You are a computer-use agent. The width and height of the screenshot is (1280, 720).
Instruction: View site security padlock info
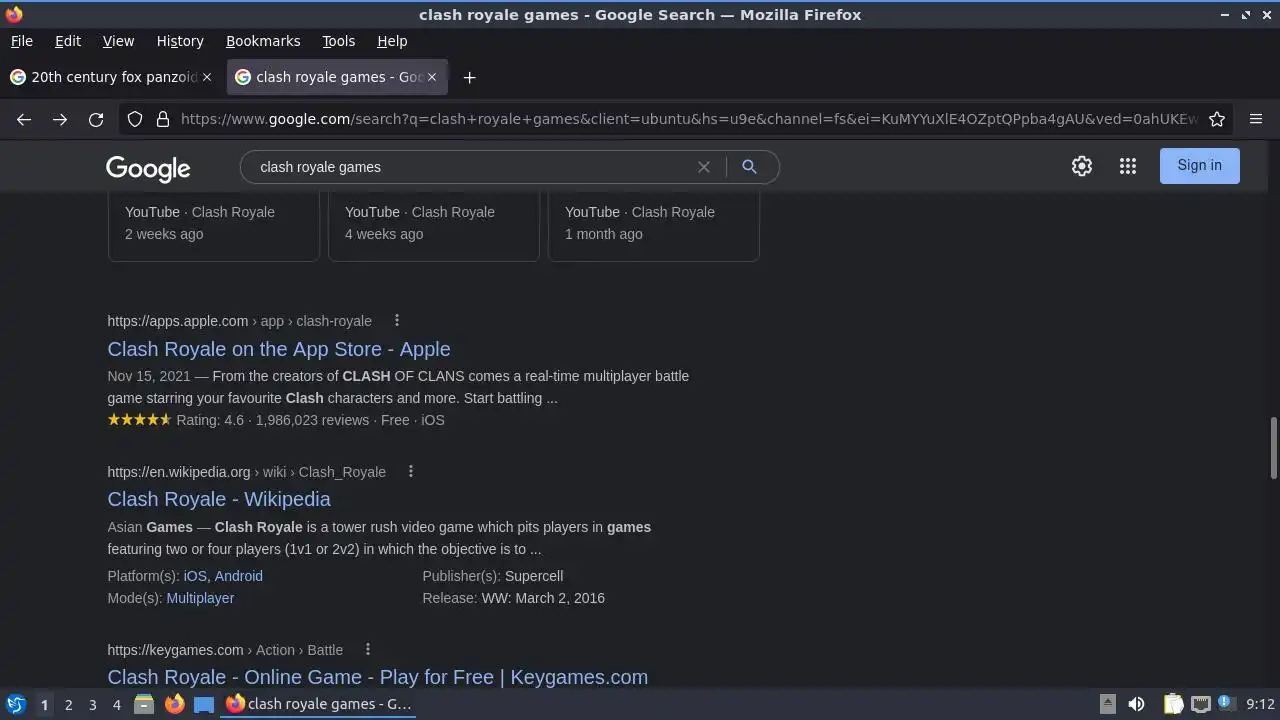tap(163, 119)
